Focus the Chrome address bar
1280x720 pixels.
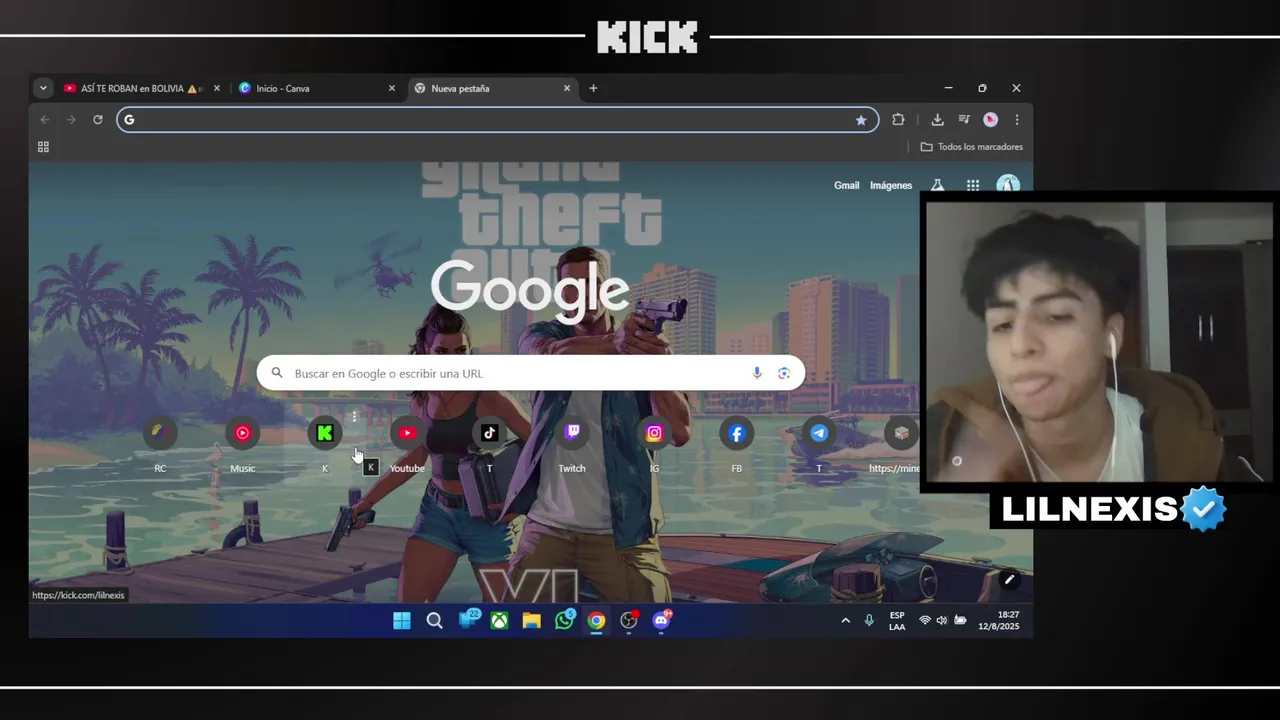[497, 120]
